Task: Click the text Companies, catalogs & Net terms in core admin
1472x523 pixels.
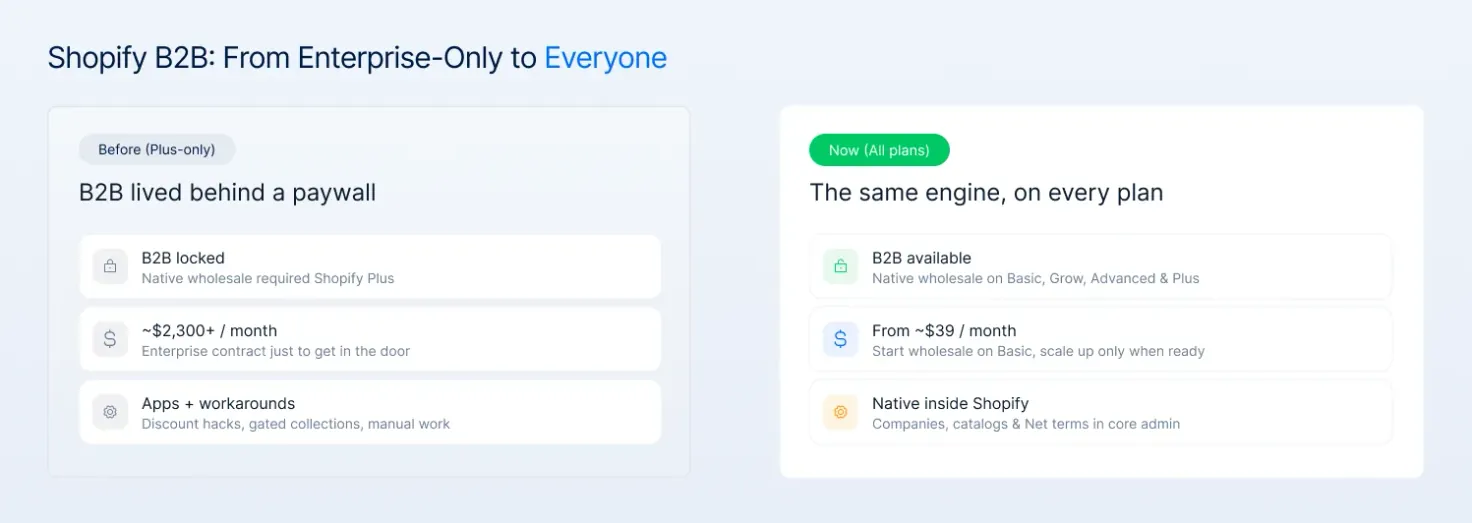Action: pos(1026,424)
